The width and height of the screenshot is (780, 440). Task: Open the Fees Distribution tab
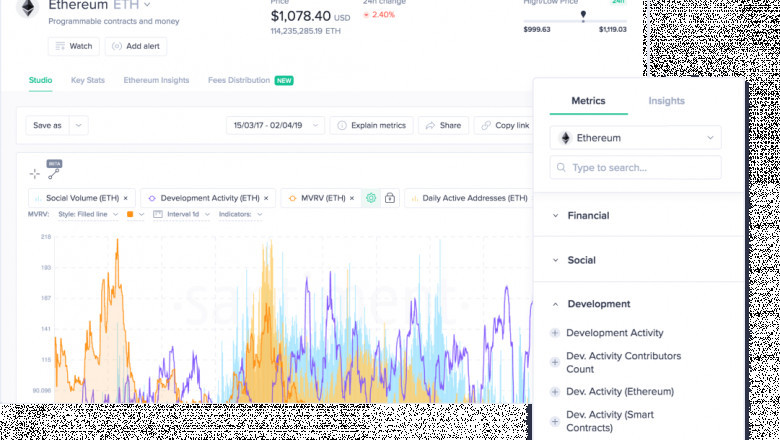(239, 80)
